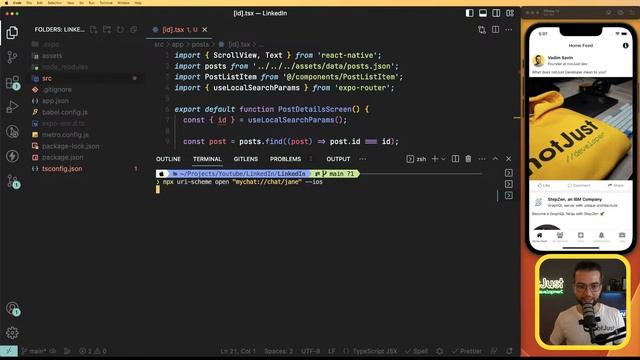The height and width of the screenshot is (360, 640).
Task: Switch to the PROBLEMS panel tab
Action: coord(285,159)
